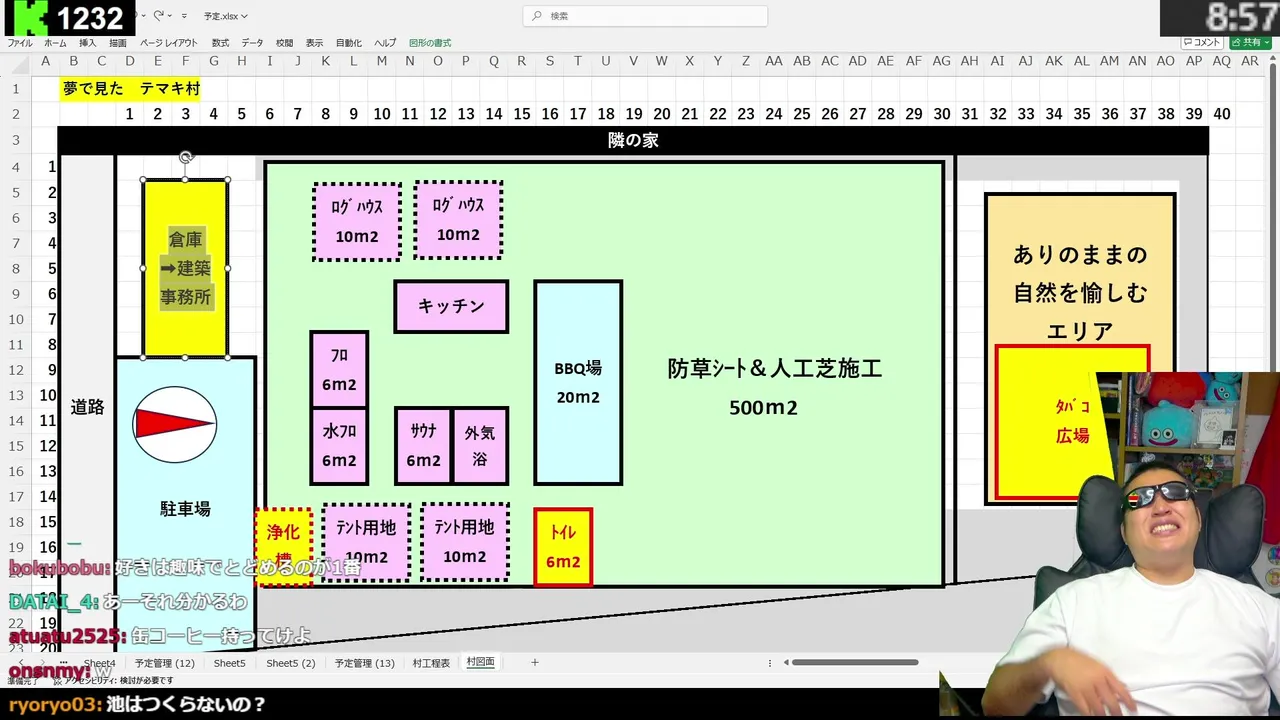
Task: Open the 挿入 ribbon tab
Action: coord(88,43)
